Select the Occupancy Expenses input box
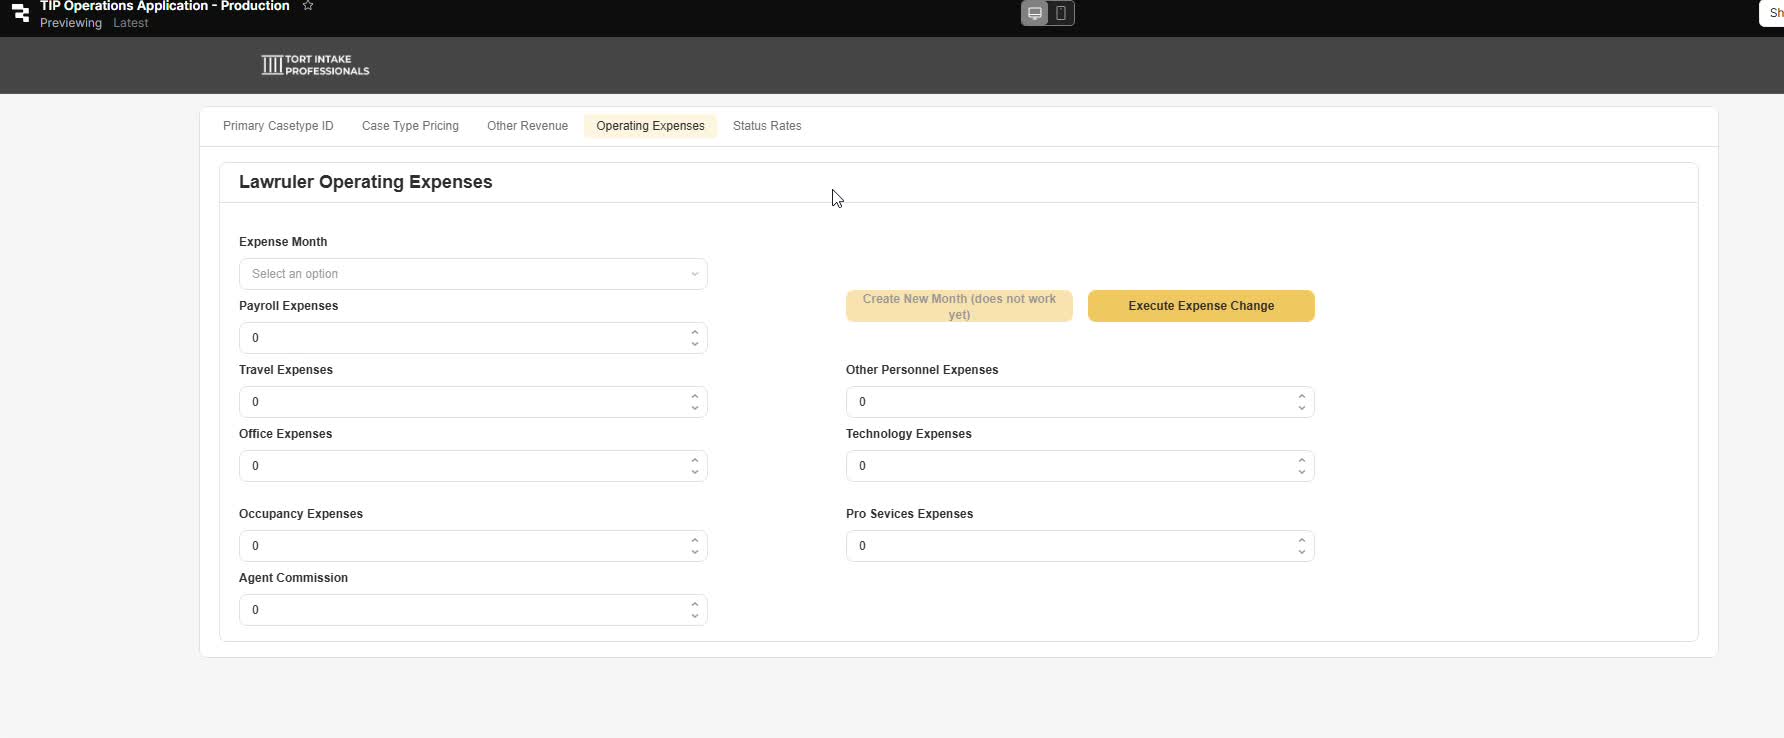This screenshot has height=738, width=1784. (460, 546)
